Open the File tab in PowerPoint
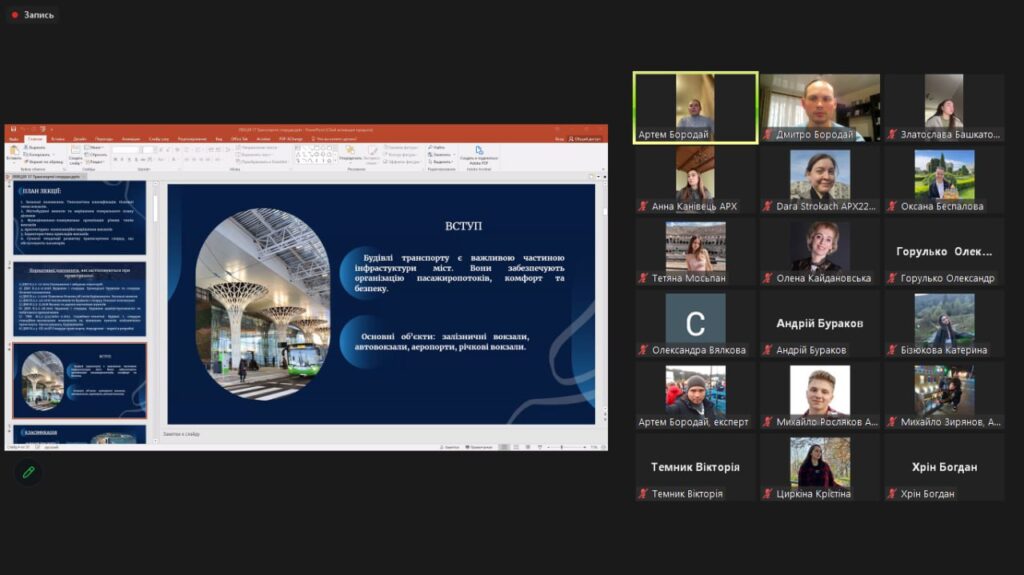The image size is (1024, 575). pos(13,138)
